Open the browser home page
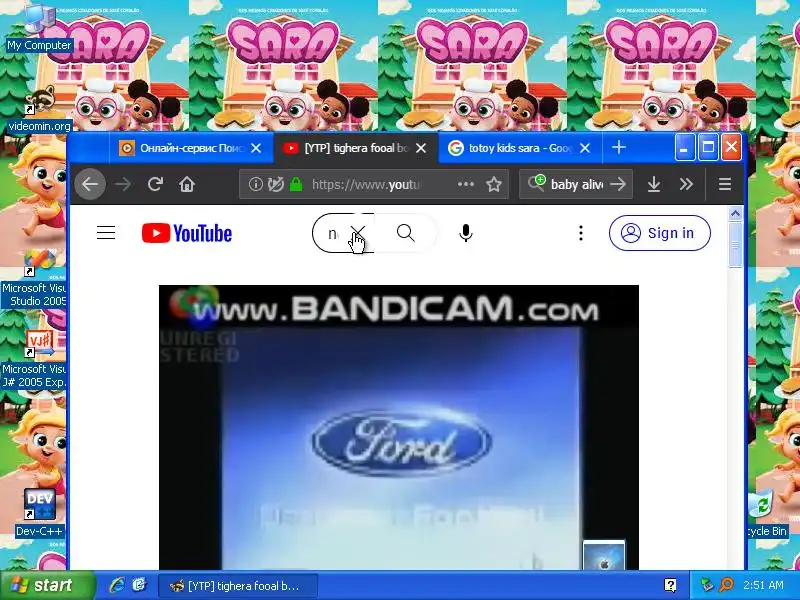 point(187,184)
